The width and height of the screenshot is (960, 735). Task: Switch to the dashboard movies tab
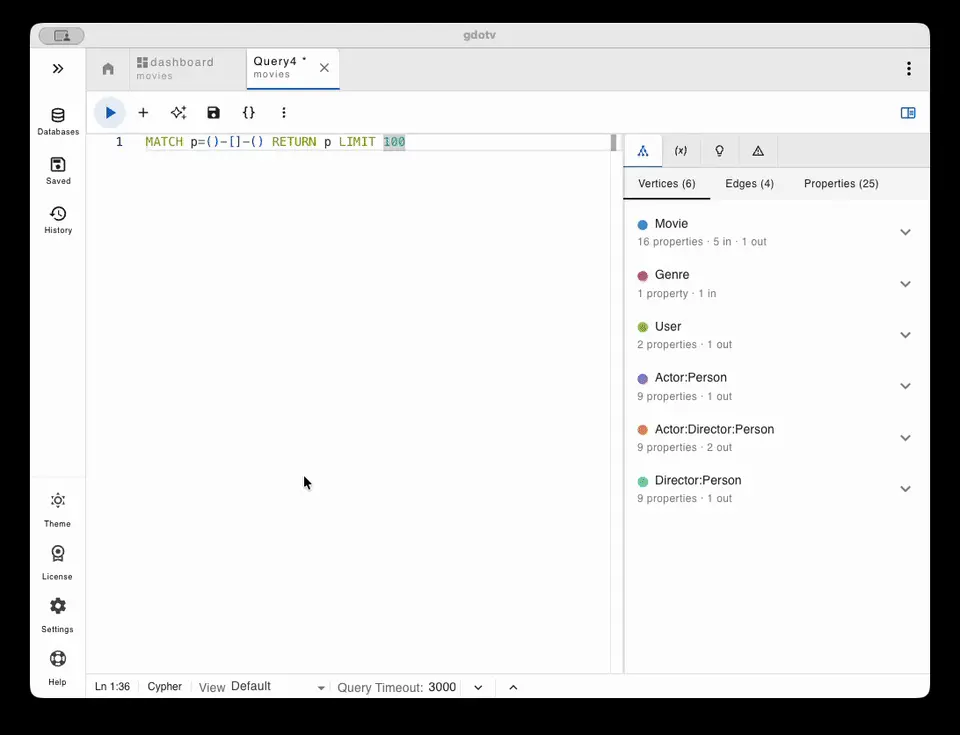[x=180, y=68]
